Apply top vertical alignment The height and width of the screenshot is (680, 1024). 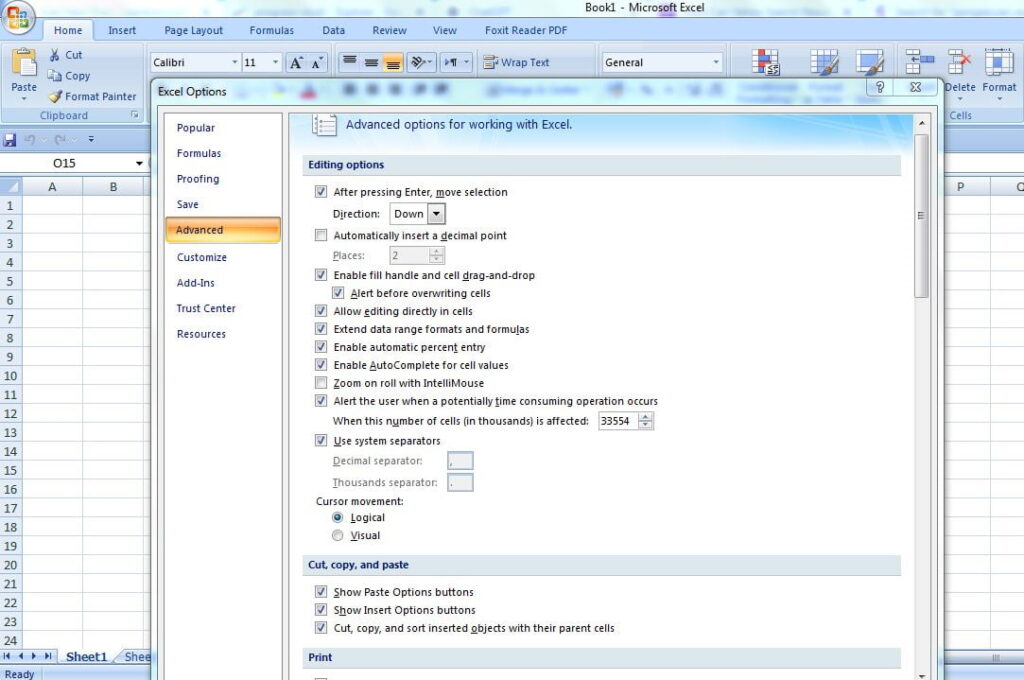pyautogui.click(x=350, y=63)
